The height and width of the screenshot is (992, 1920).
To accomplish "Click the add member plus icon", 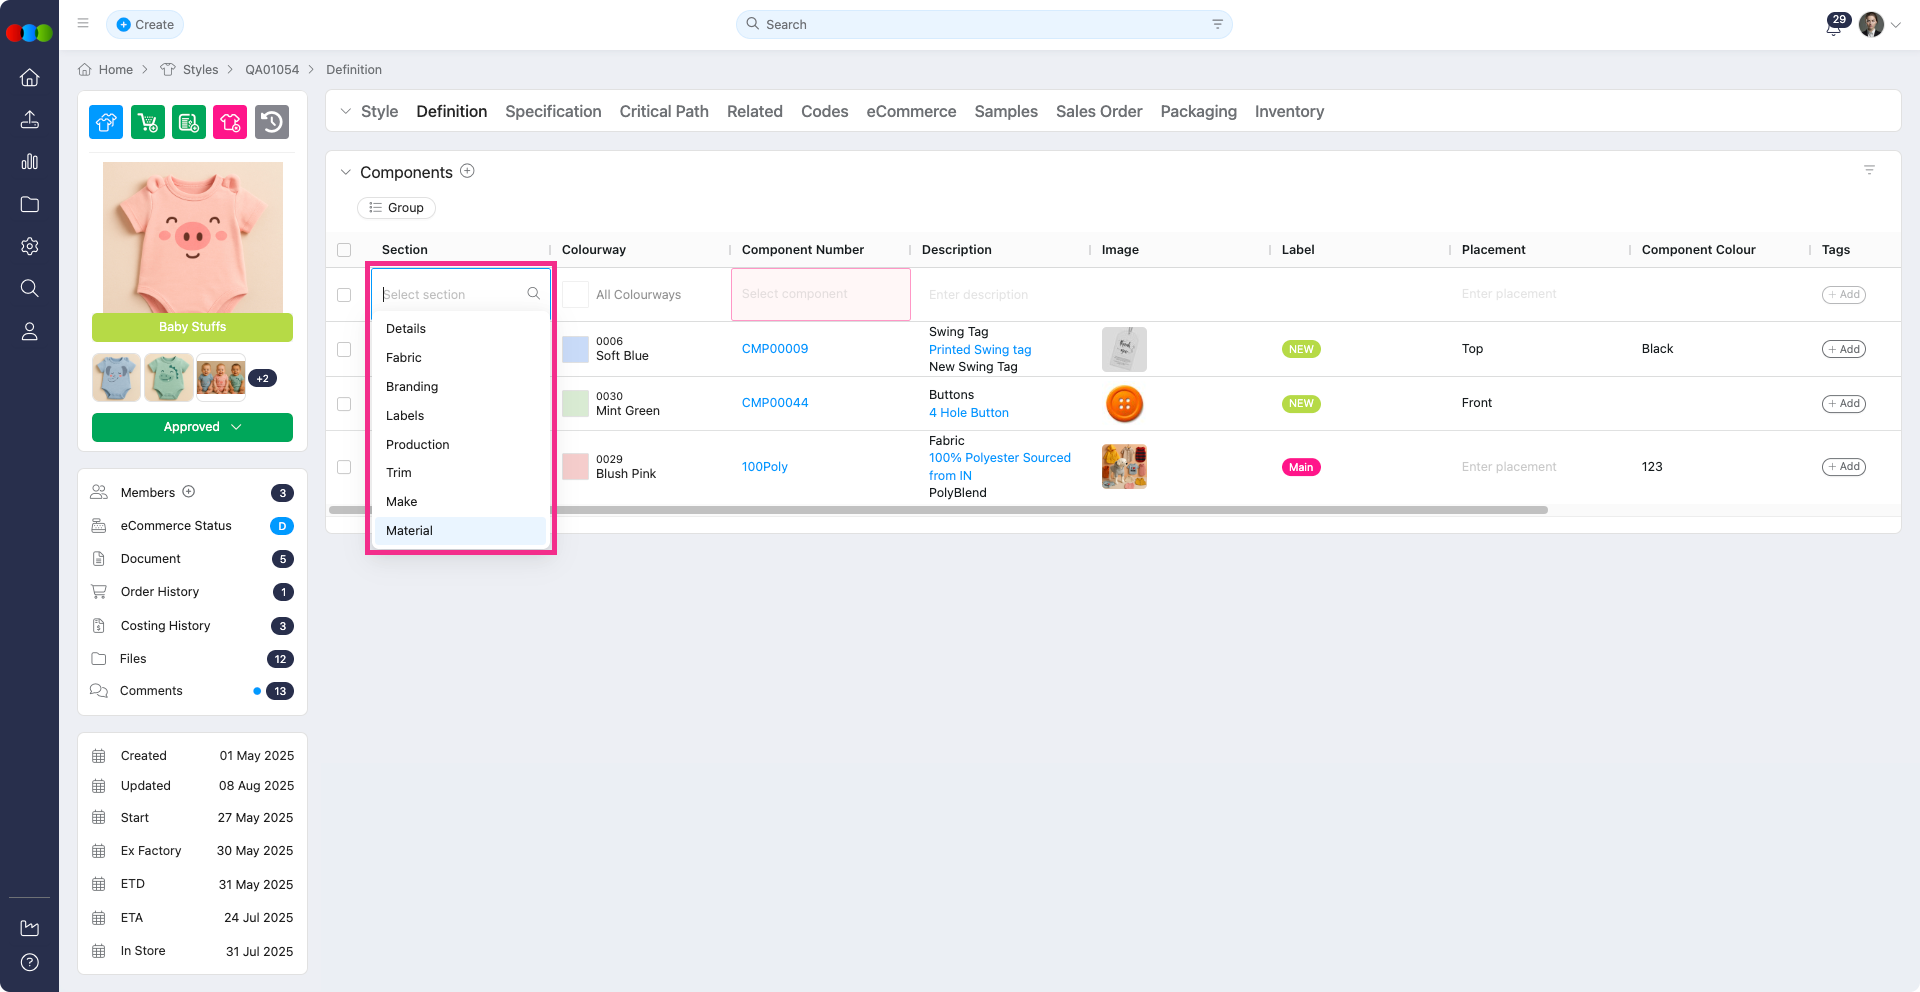I will (189, 492).
